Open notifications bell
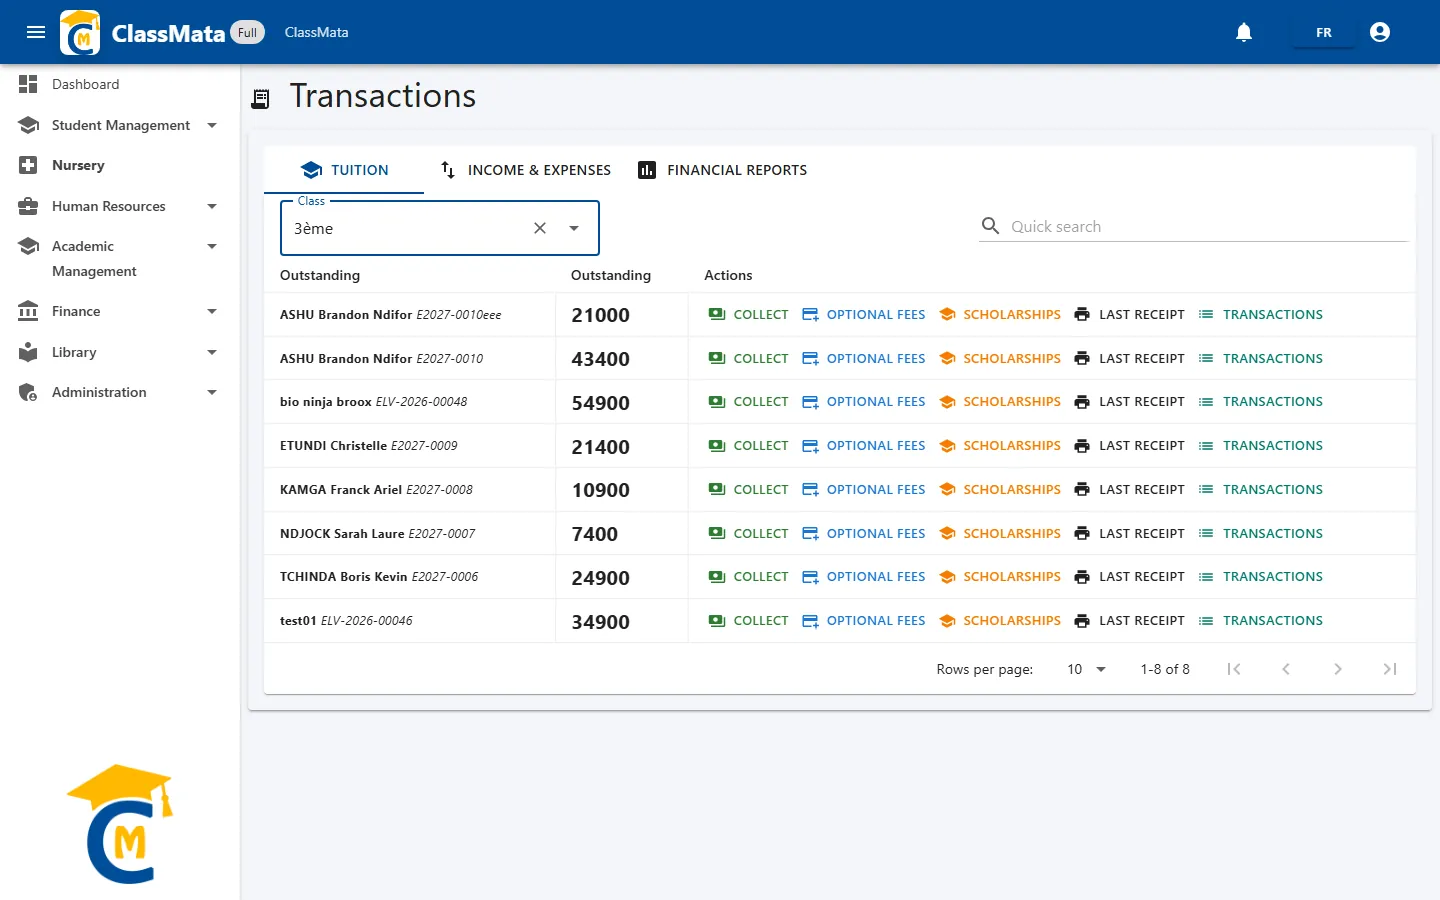The image size is (1440, 900). pos(1244,32)
